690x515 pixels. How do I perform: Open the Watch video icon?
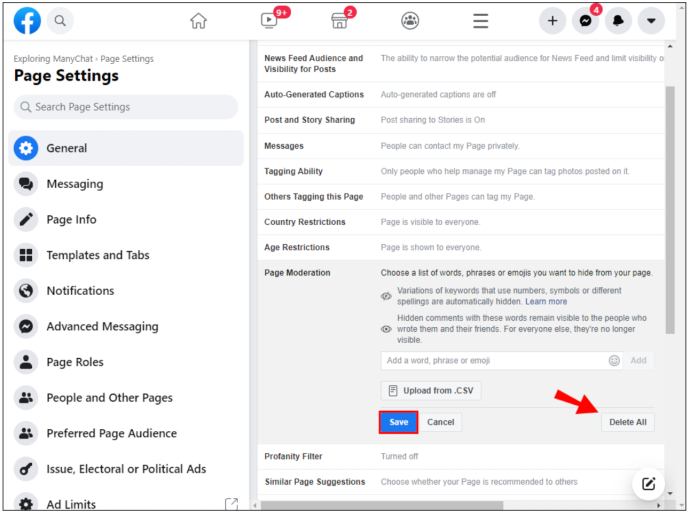coord(269,20)
